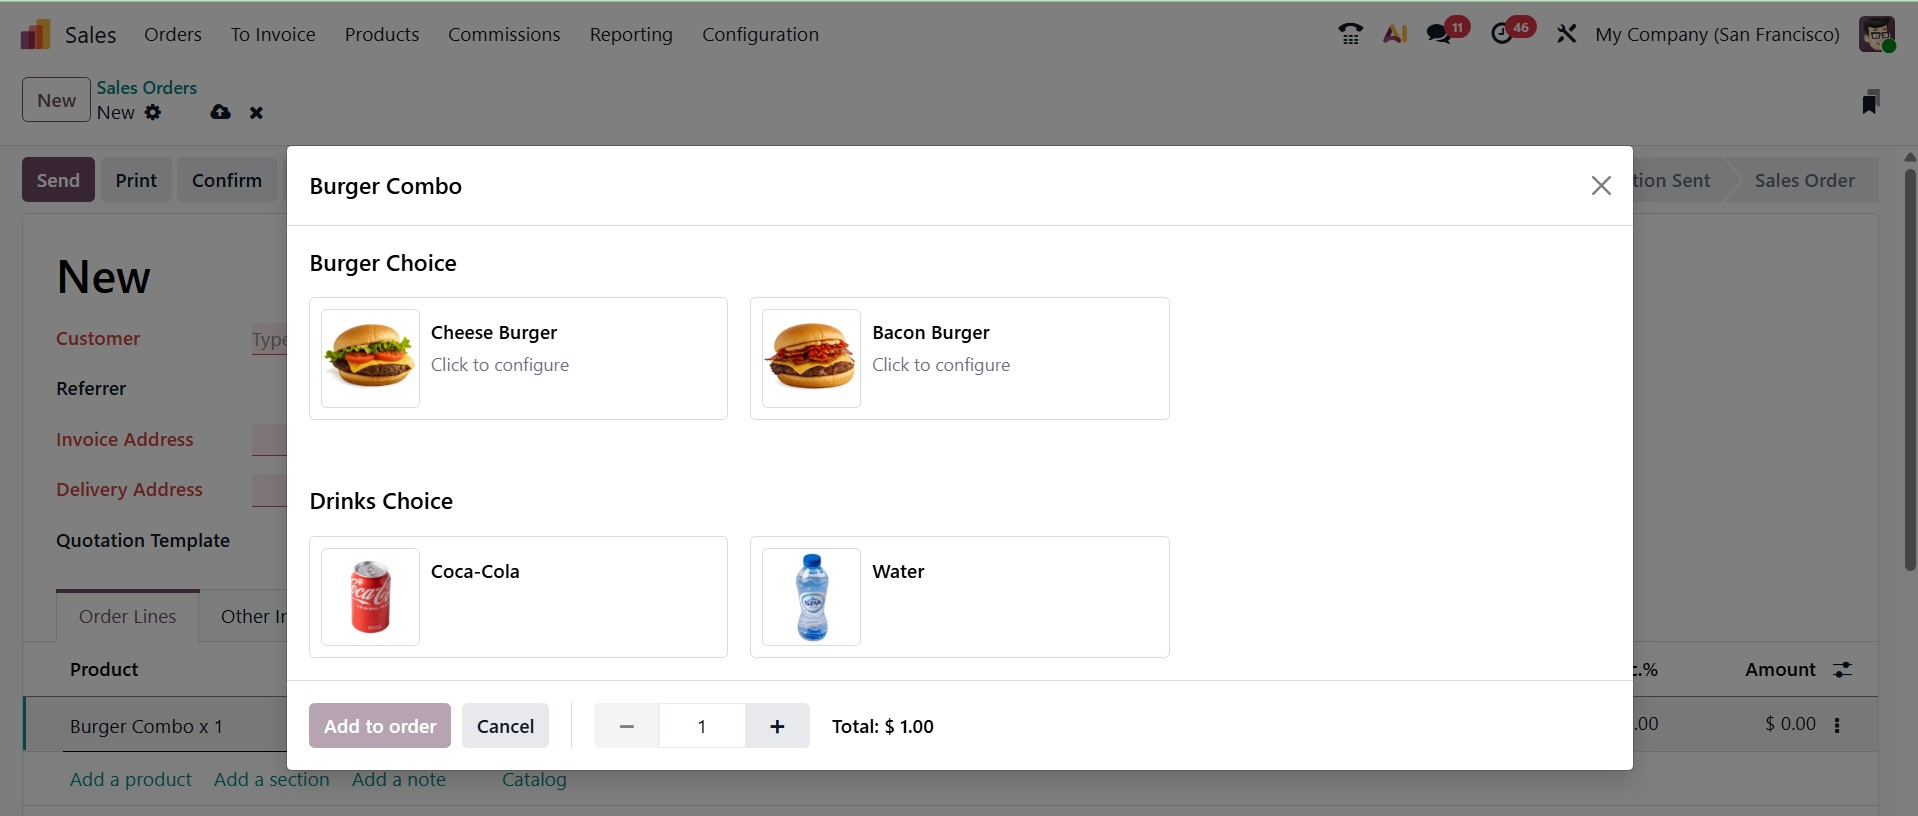Click the cloud save icon
This screenshot has height=816, width=1918.
[221, 112]
